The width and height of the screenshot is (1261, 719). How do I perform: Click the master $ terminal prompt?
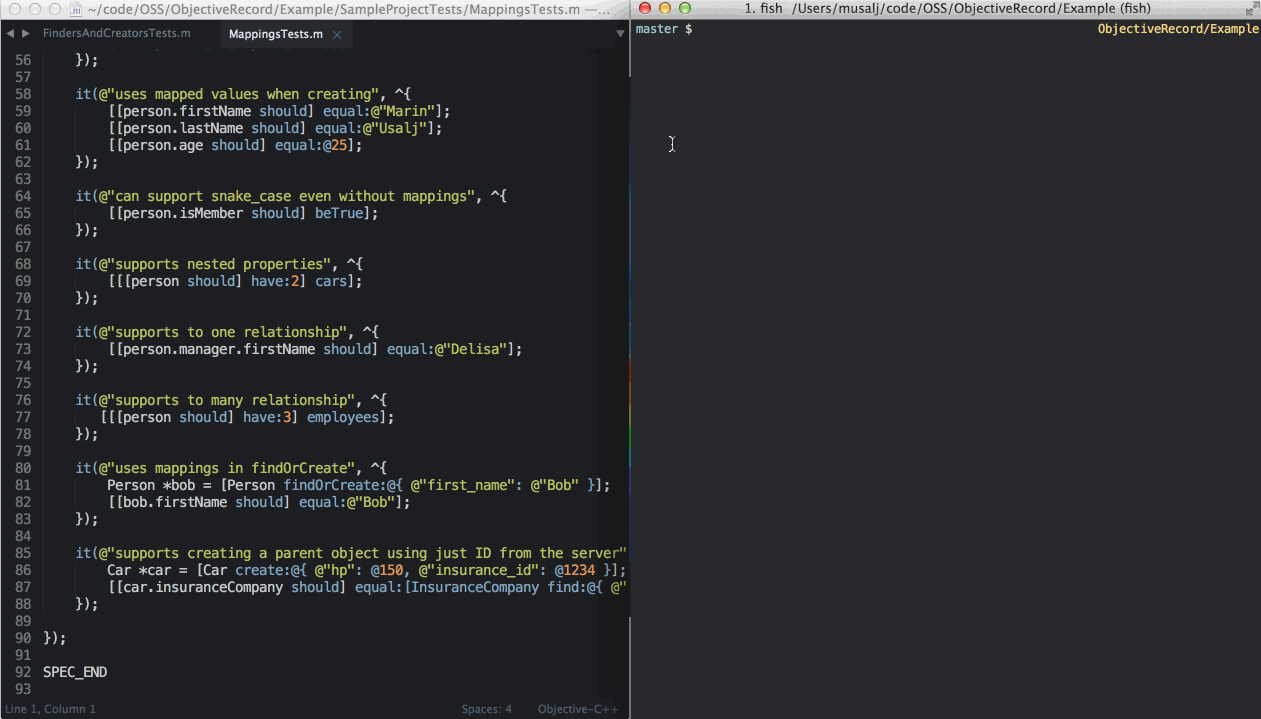pos(664,29)
